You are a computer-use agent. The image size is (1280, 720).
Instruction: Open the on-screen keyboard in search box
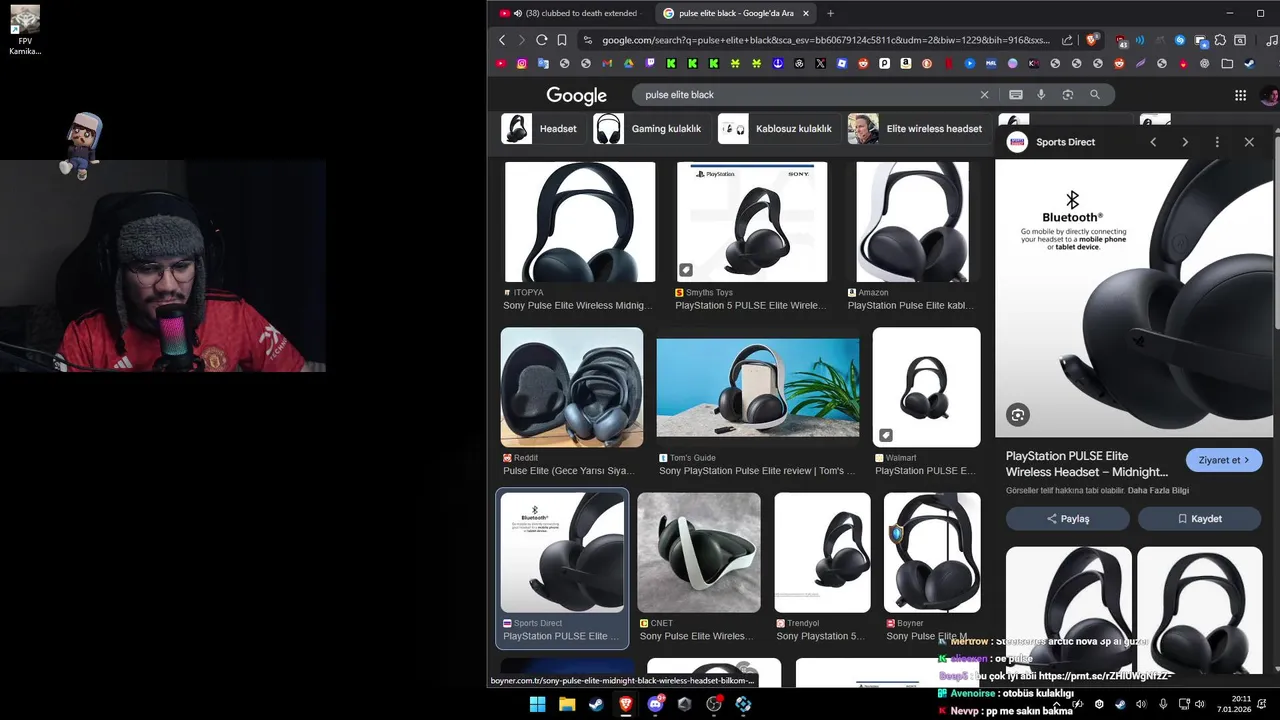[1016, 95]
